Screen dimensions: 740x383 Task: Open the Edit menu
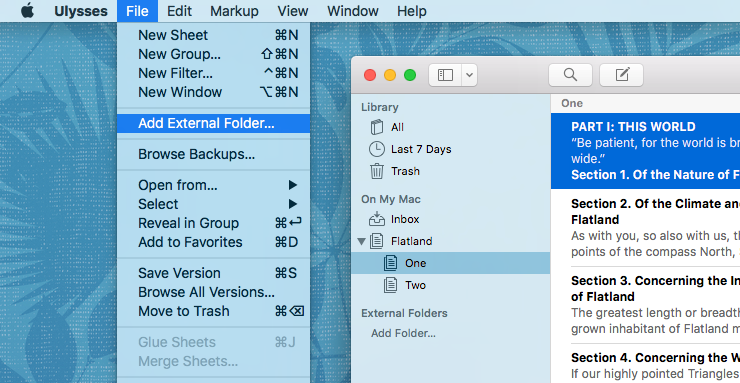click(x=179, y=11)
